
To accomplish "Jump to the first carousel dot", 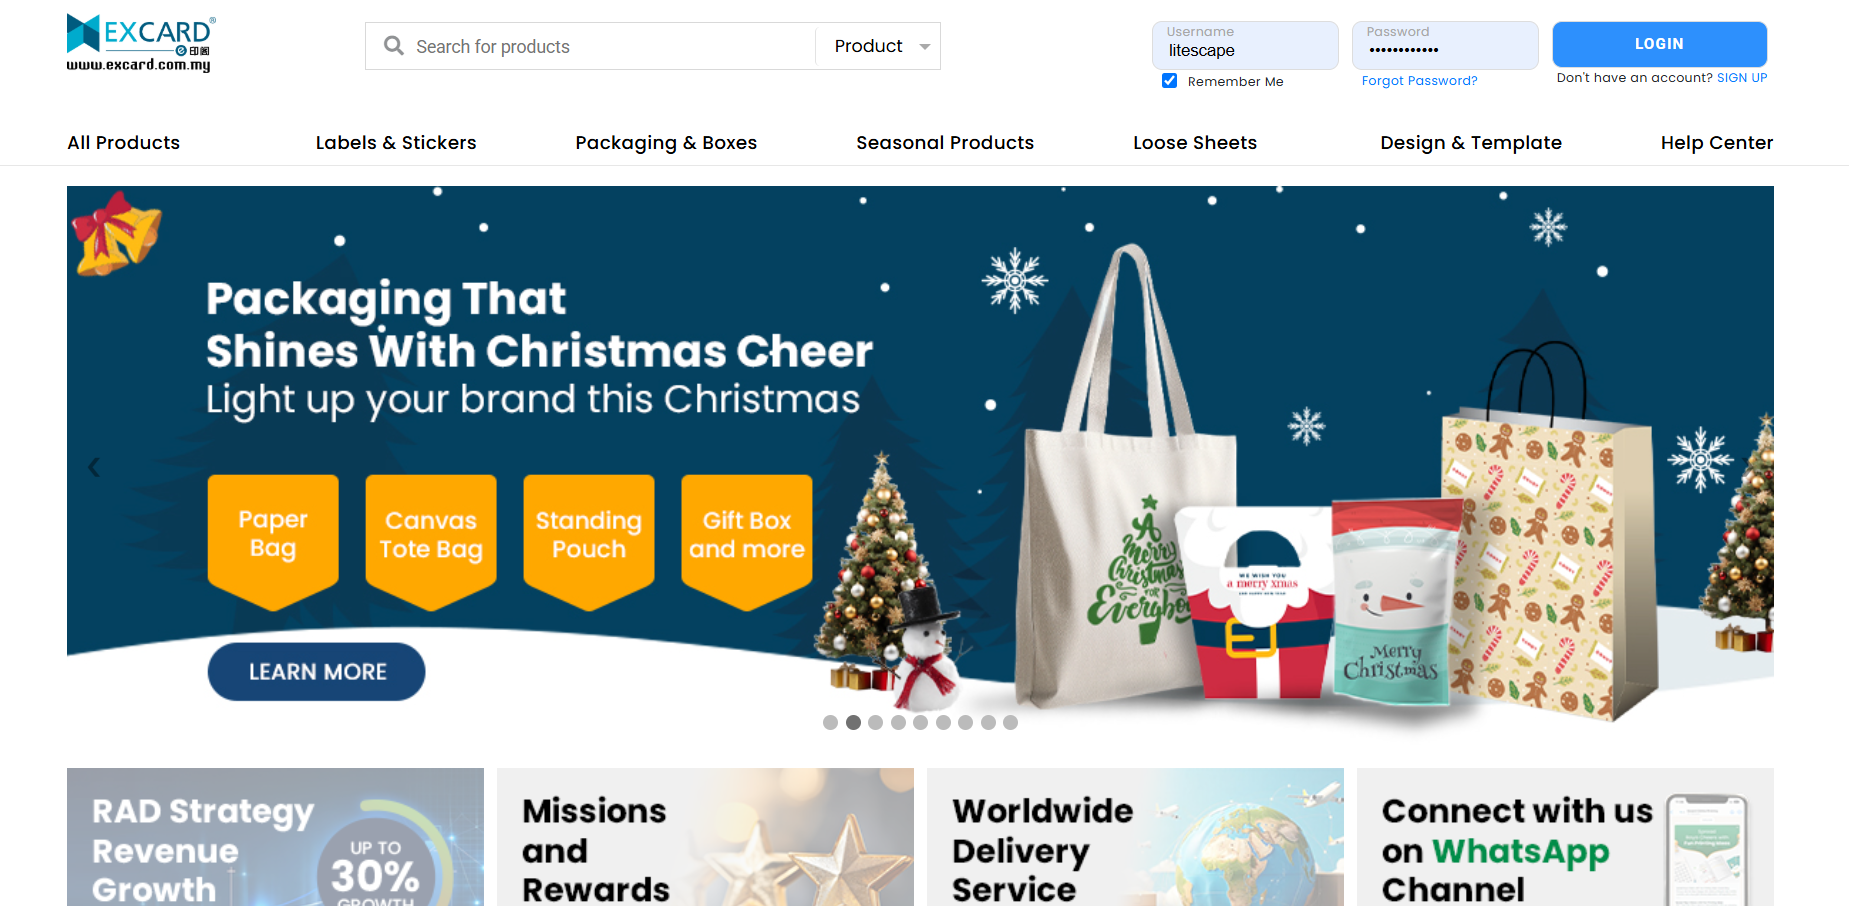I will [830, 722].
